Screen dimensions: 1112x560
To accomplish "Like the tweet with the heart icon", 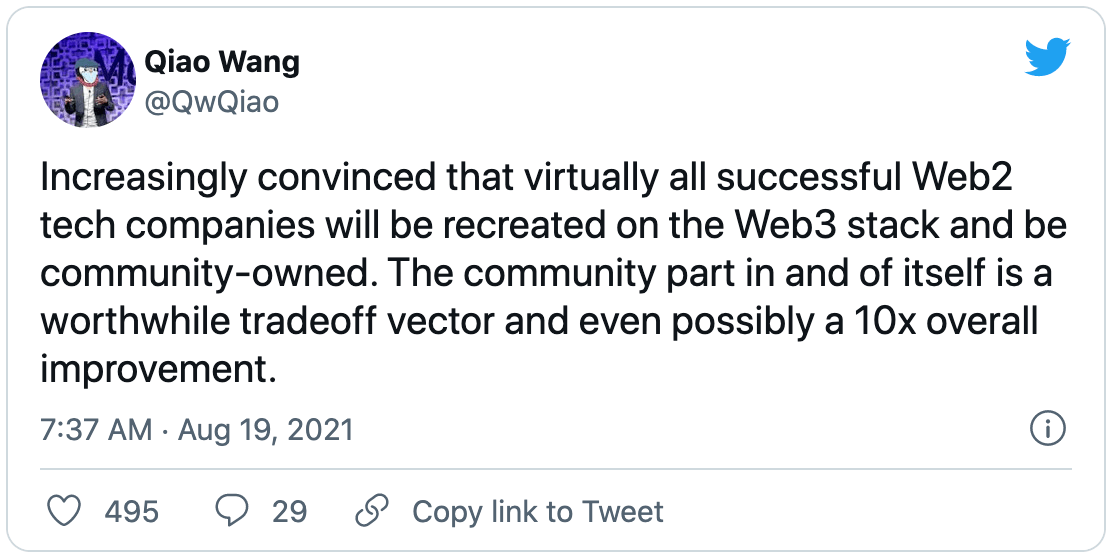I will click(x=65, y=512).
